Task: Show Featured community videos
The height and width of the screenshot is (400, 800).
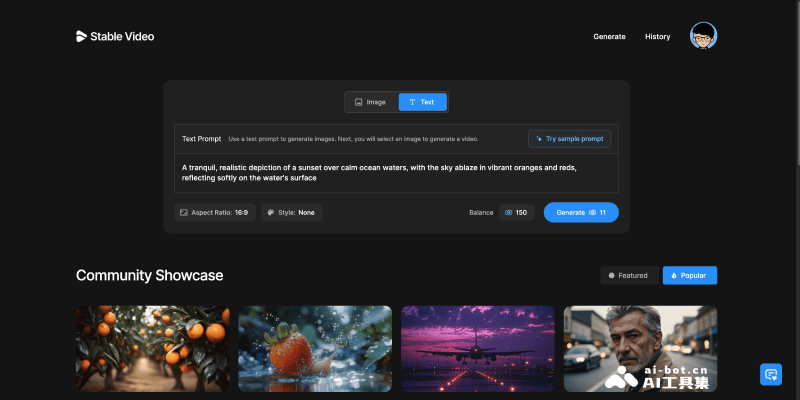Action: tap(627, 275)
